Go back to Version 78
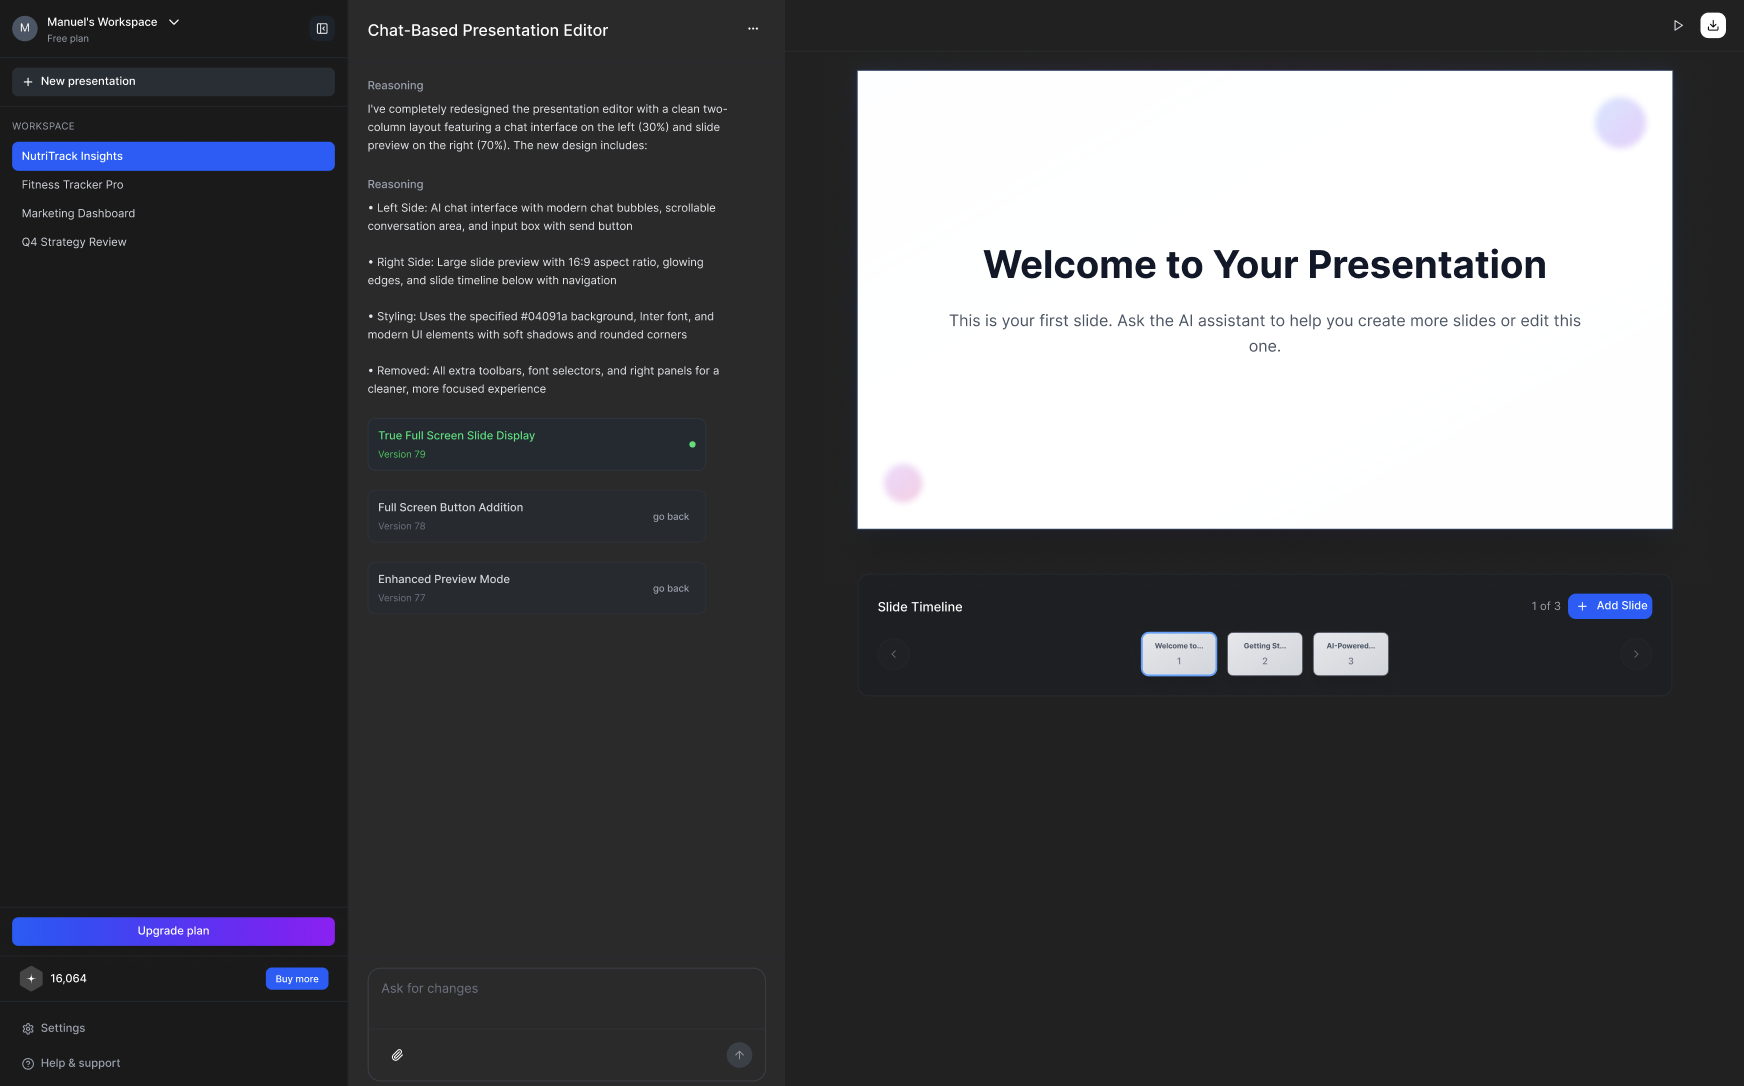 pos(671,517)
